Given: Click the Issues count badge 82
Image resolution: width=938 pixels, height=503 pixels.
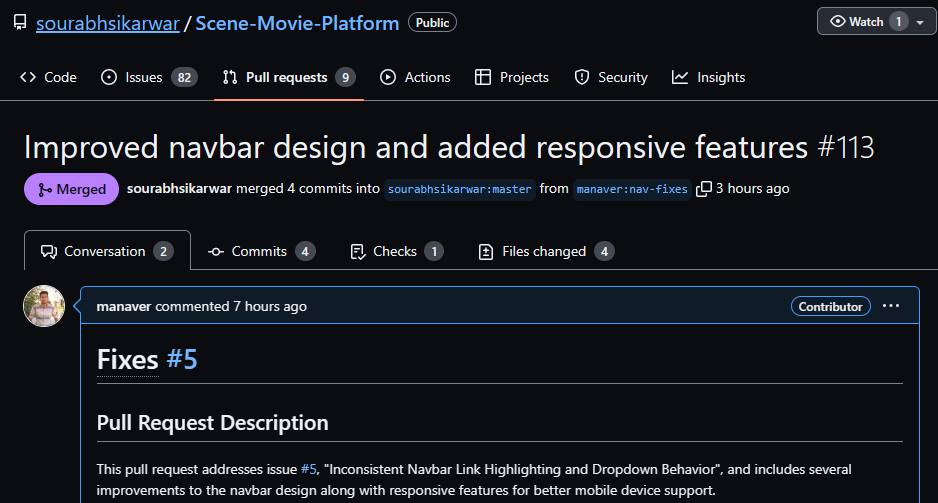Looking at the screenshot, I should point(184,77).
